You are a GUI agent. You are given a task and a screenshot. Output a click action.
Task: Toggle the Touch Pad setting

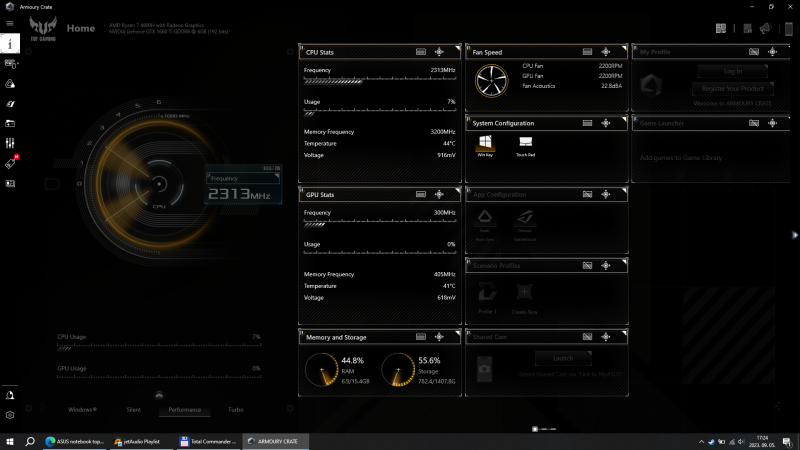tap(525, 146)
